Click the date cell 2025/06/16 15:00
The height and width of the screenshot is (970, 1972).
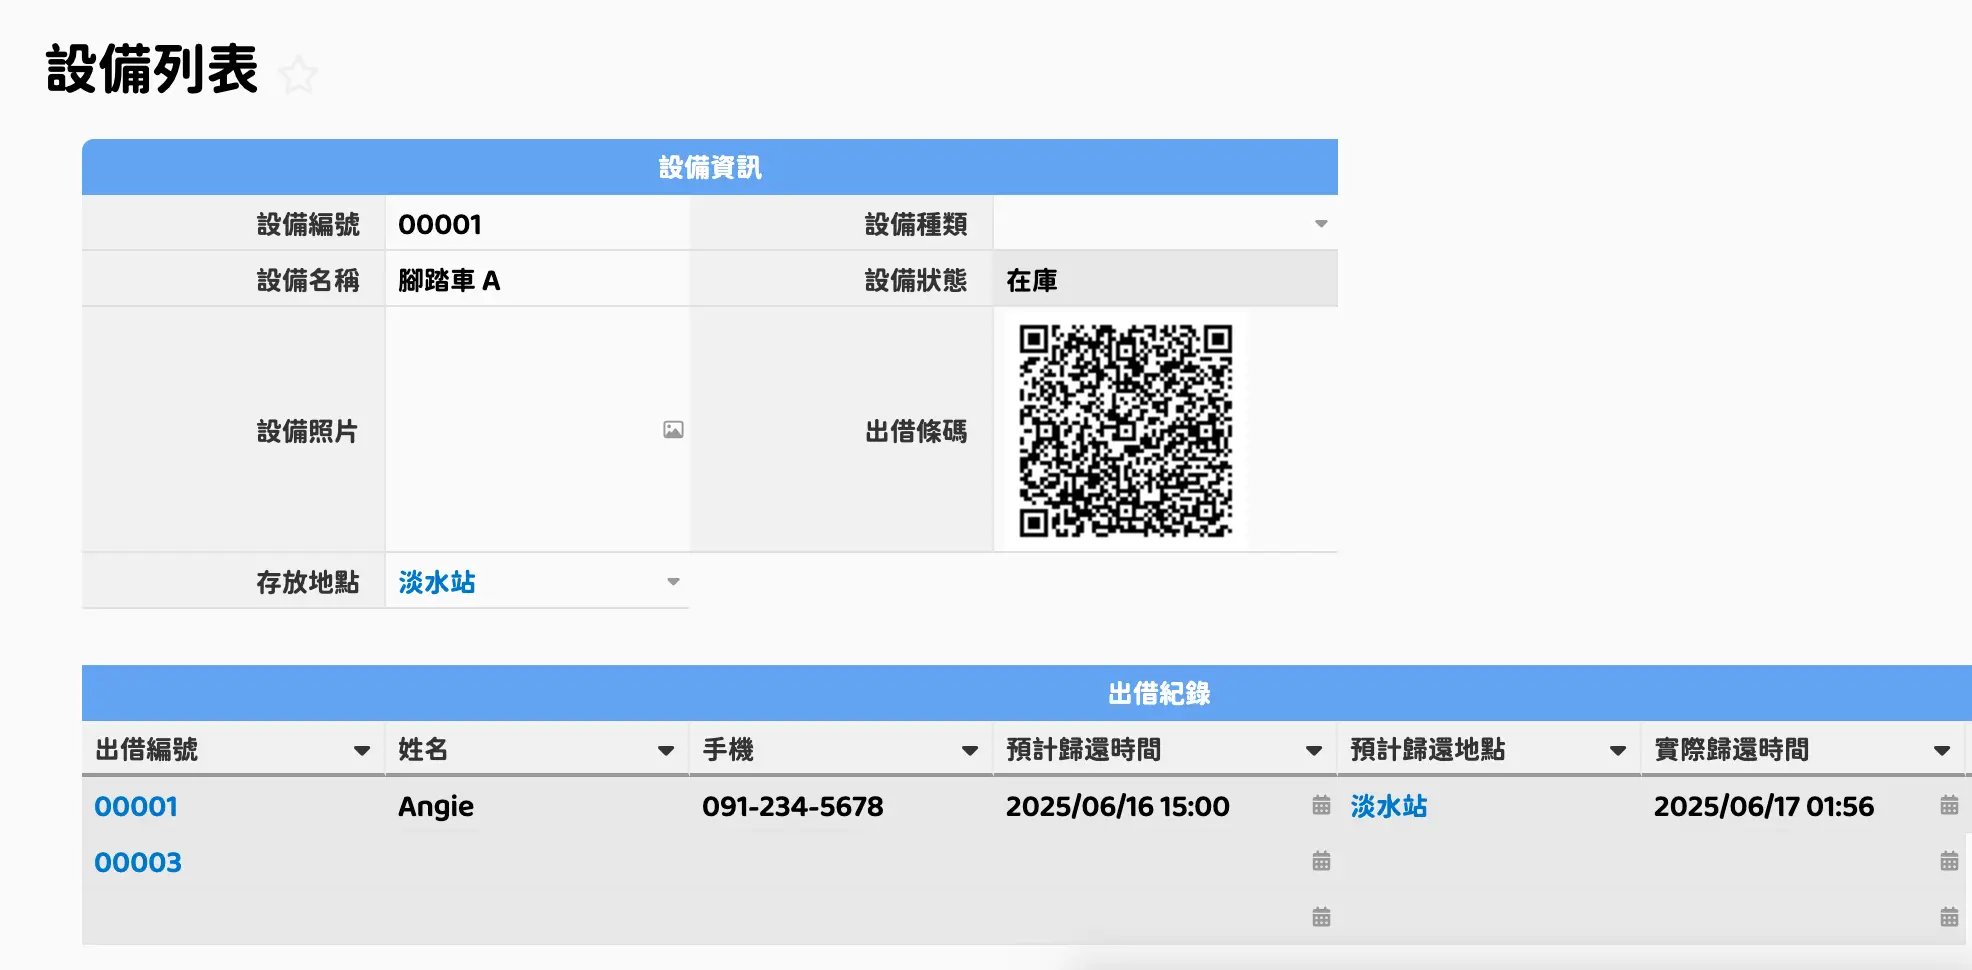1118,806
